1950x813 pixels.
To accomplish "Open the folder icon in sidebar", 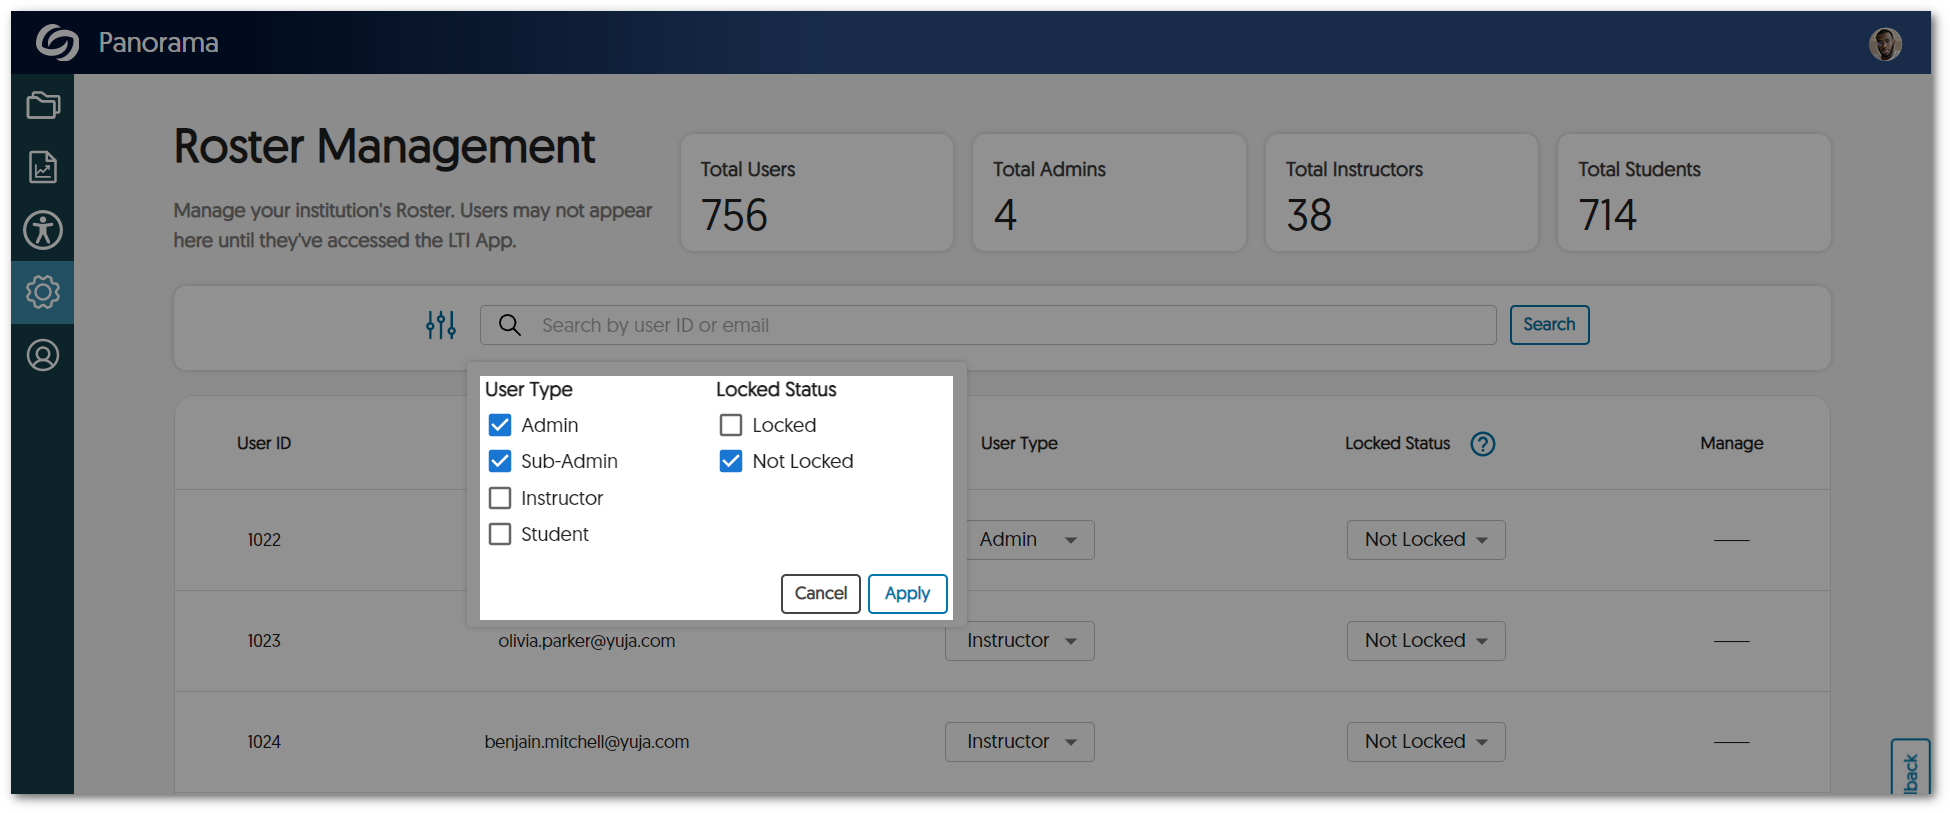I will 43,105.
